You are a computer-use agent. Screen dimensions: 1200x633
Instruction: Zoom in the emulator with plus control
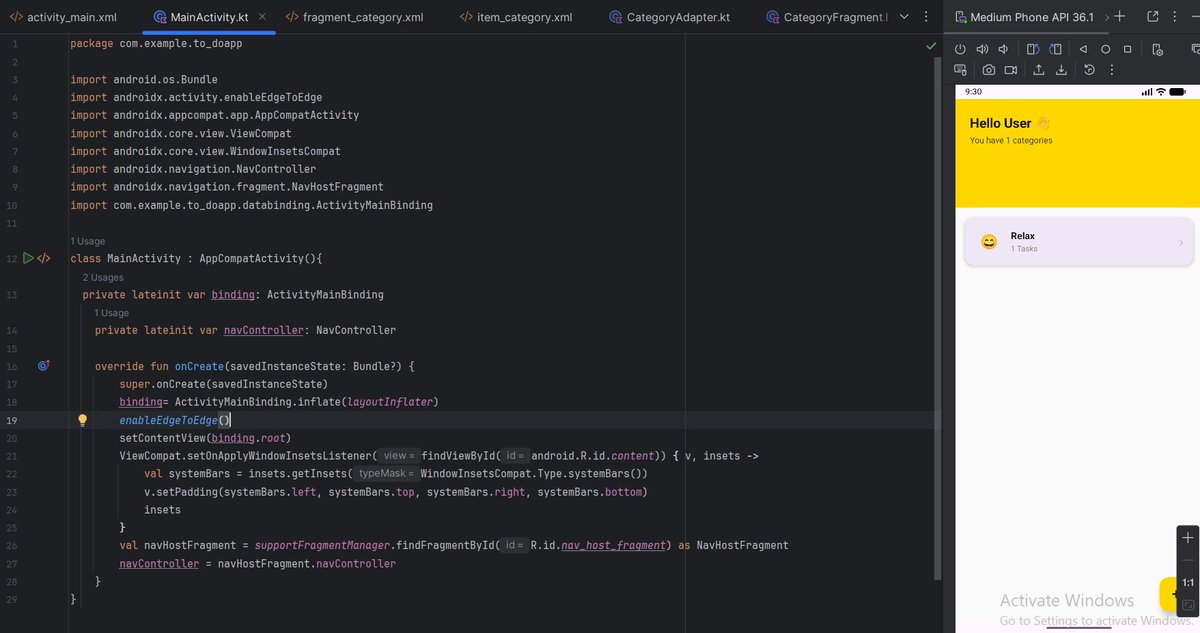[x=1188, y=538]
